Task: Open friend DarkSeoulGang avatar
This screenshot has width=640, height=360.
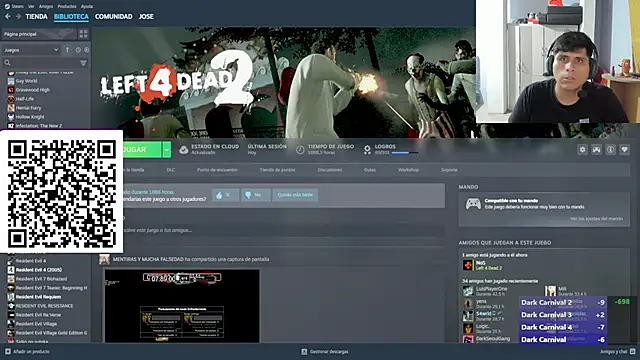Action: pyautogui.click(x=468, y=340)
